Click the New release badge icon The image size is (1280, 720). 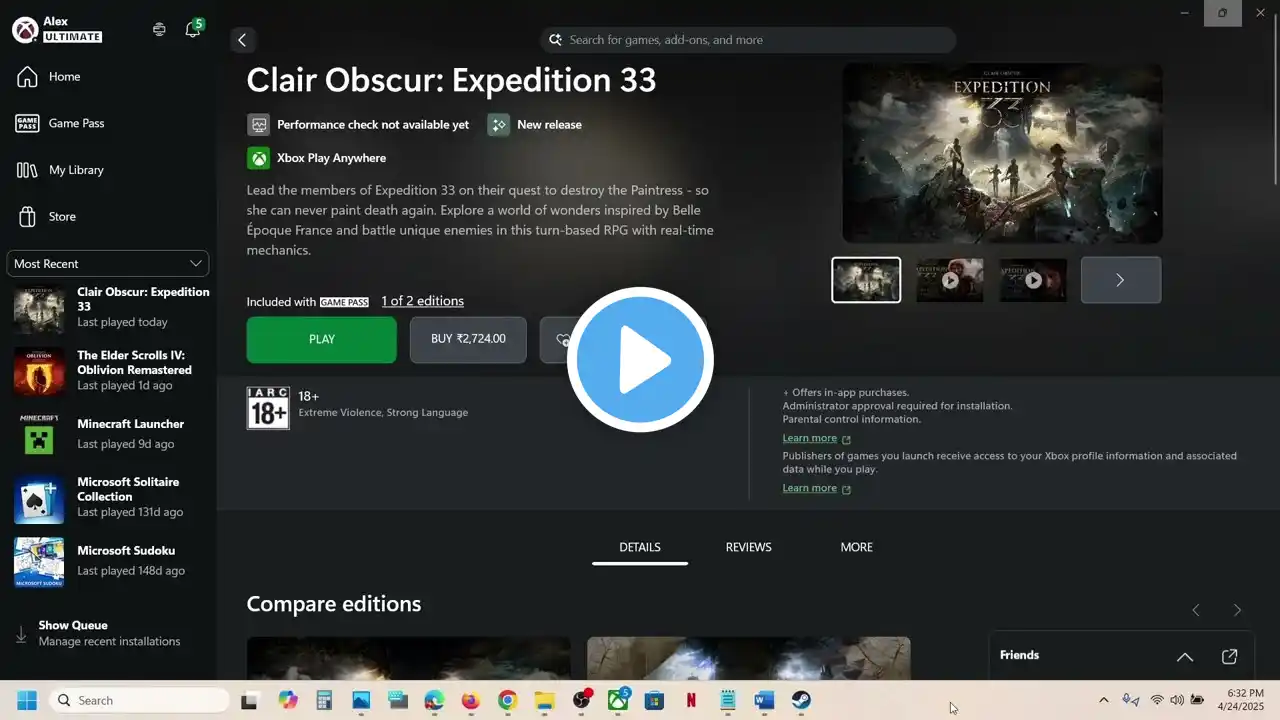pyautogui.click(x=498, y=125)
